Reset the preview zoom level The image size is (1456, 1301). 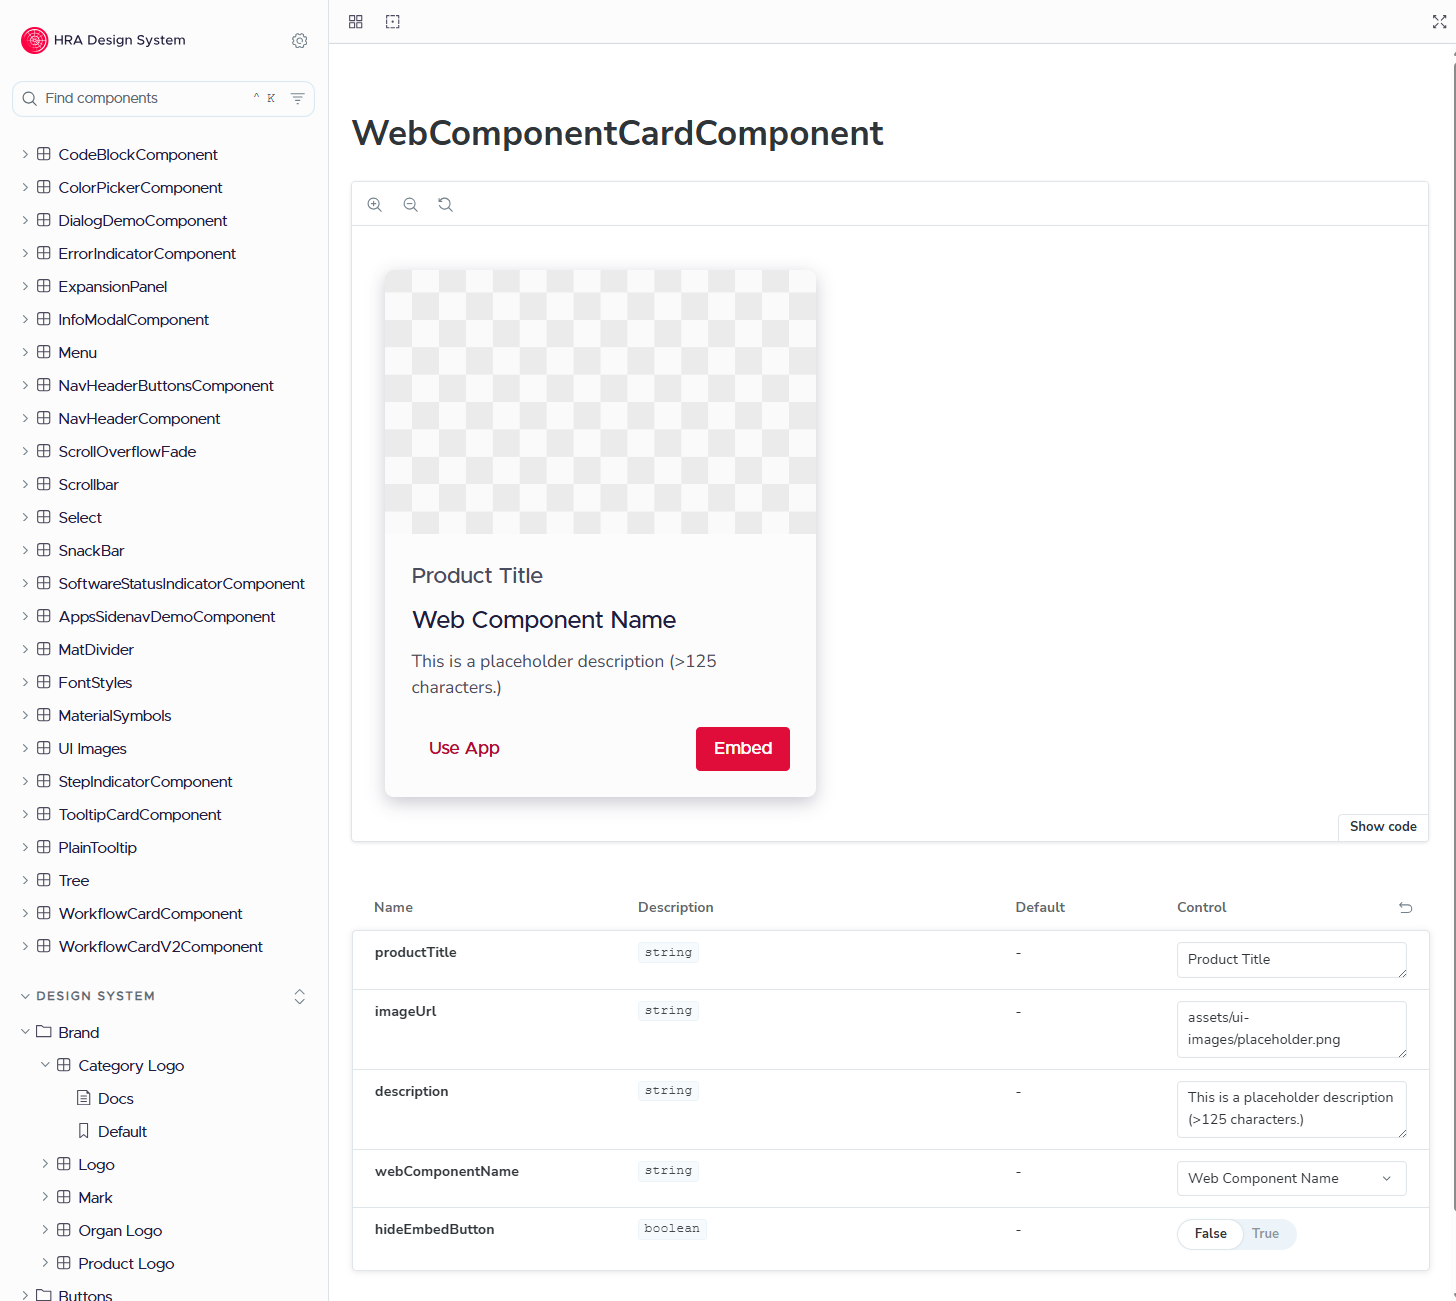(445, 204)
